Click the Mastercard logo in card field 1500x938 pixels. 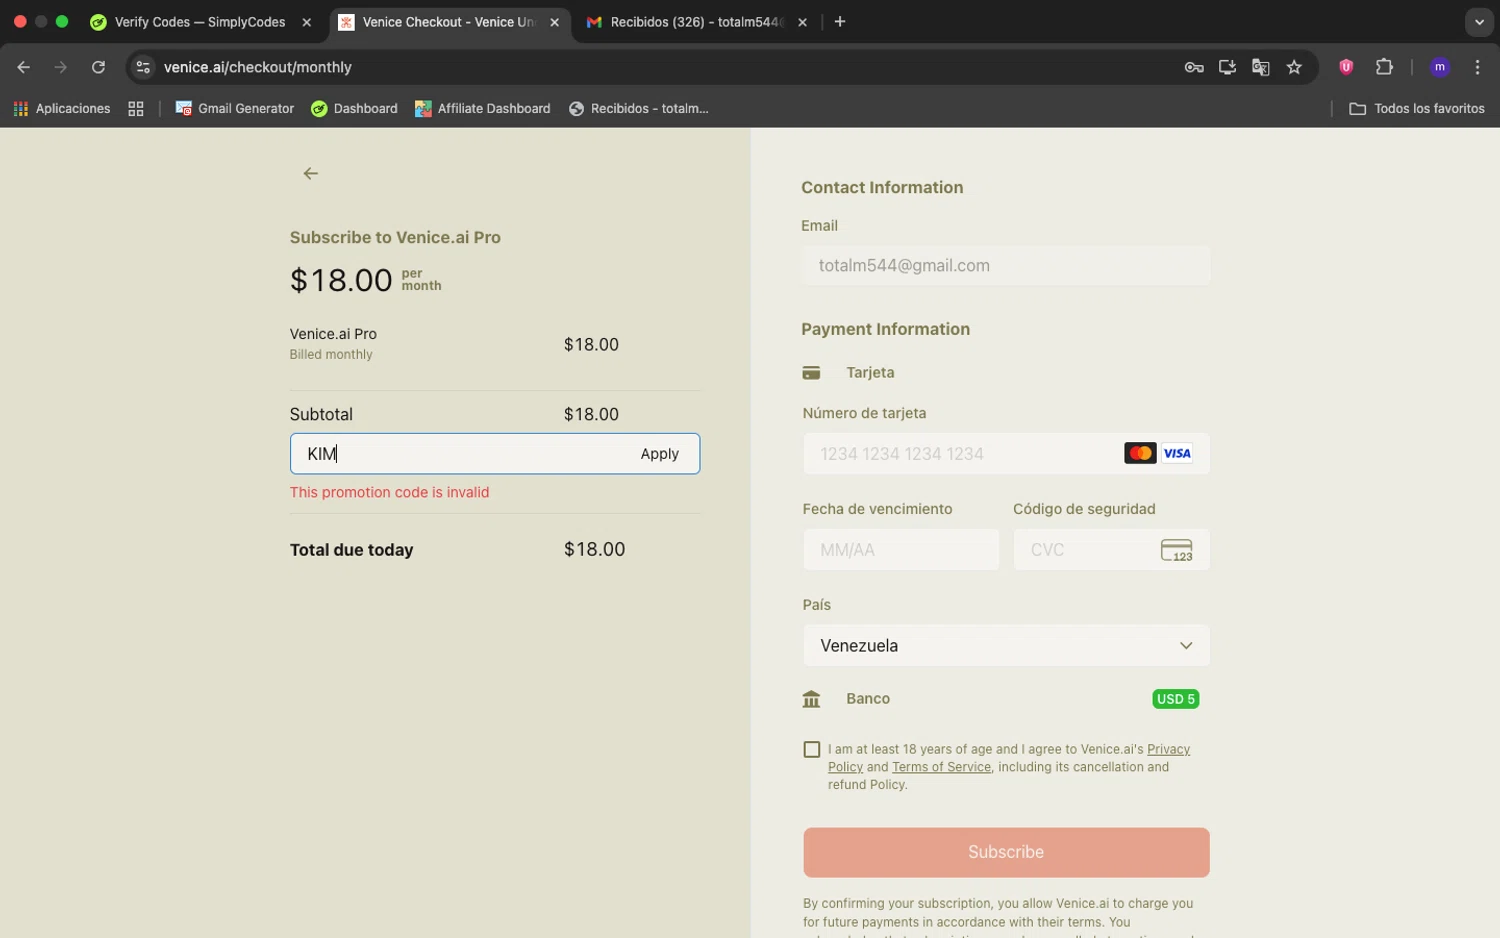1140,453
